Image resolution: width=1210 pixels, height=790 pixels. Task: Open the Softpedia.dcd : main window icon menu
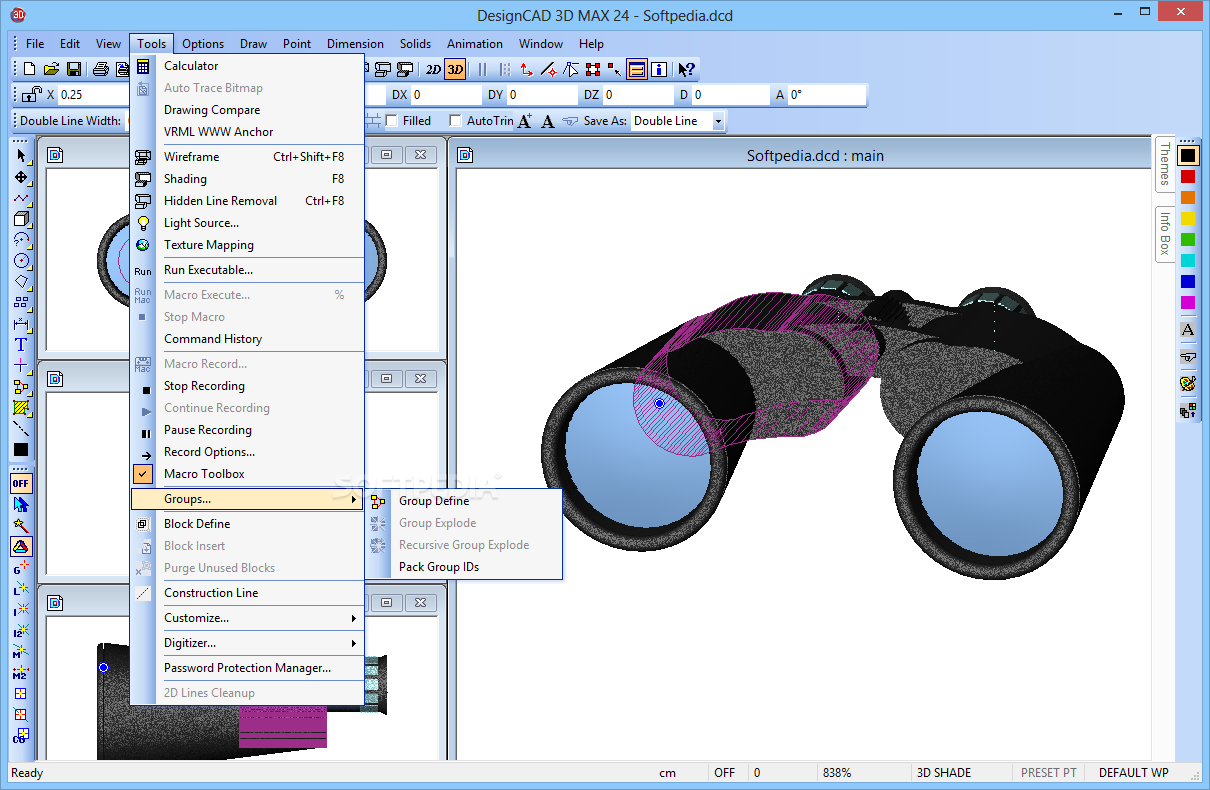coord(466,155)
